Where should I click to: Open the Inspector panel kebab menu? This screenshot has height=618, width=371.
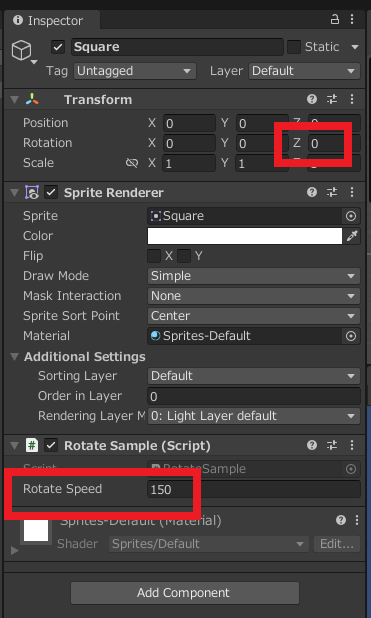352,20
